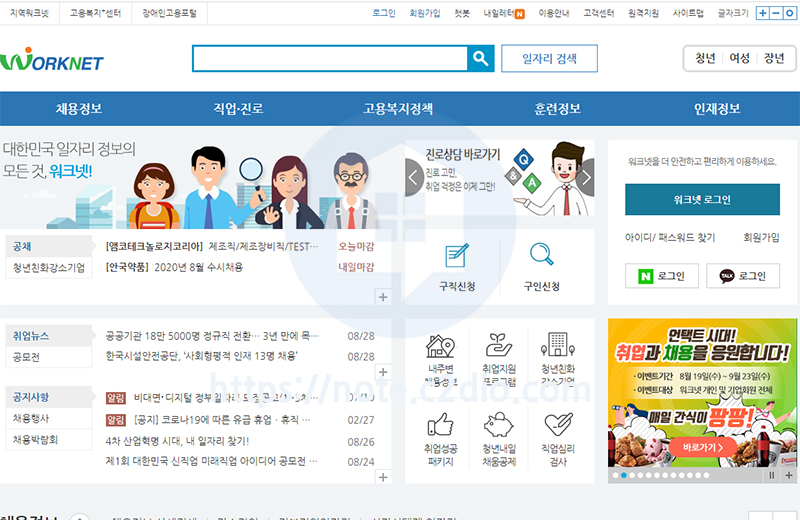Viewport: 800px width, 520px height.
Task: Reset font size with circle icon
Action: pyautogui.click(x=789, y=13)
